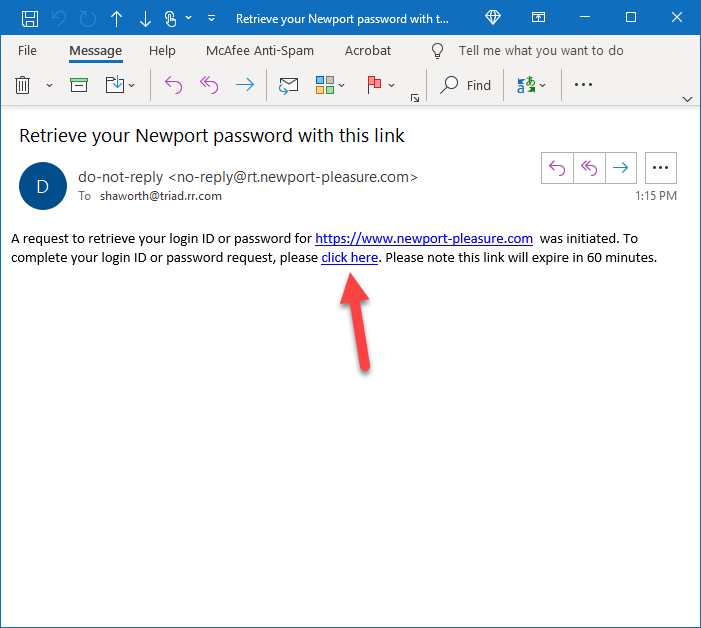Viewport: 701px width, 628px height.
Task: Click the envelope with arrows icon in ribbon
Action: click(288, 85)
